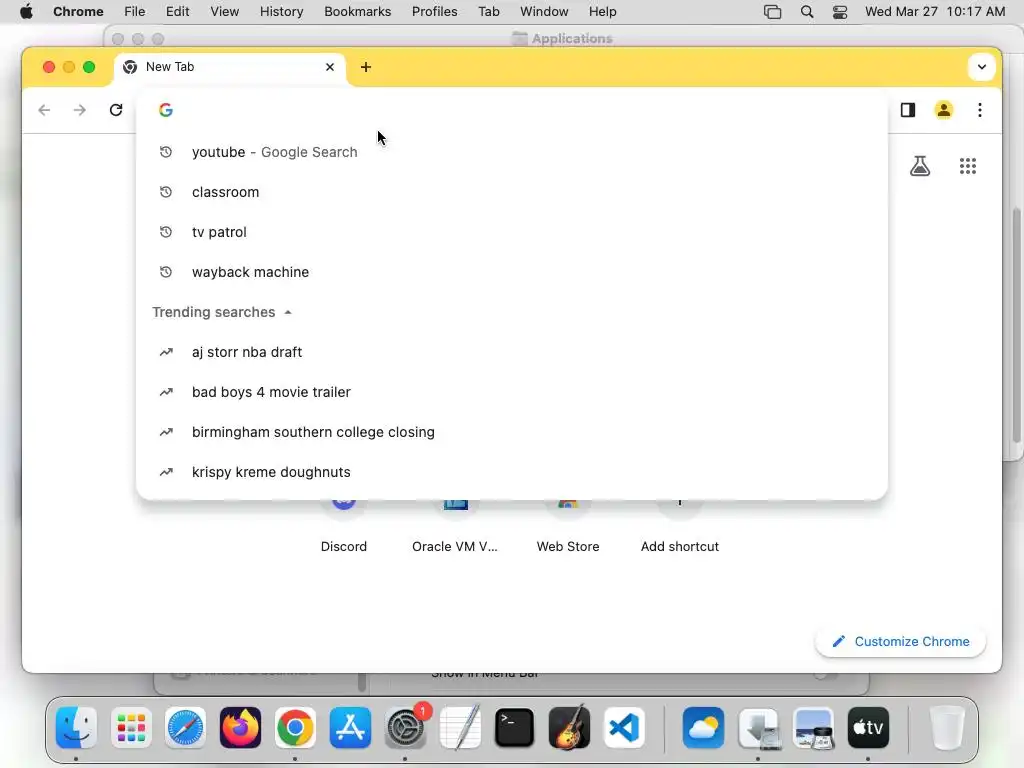Open Control Center in menu bar
The width and height of the screenshot is (1024, 768).
click(840, 12)
